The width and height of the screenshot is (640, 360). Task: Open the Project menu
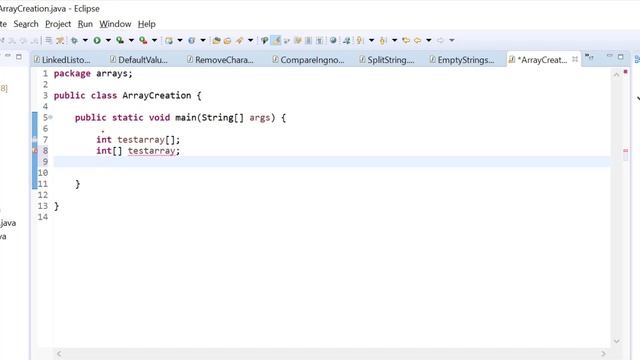click(x=58, y=24)
